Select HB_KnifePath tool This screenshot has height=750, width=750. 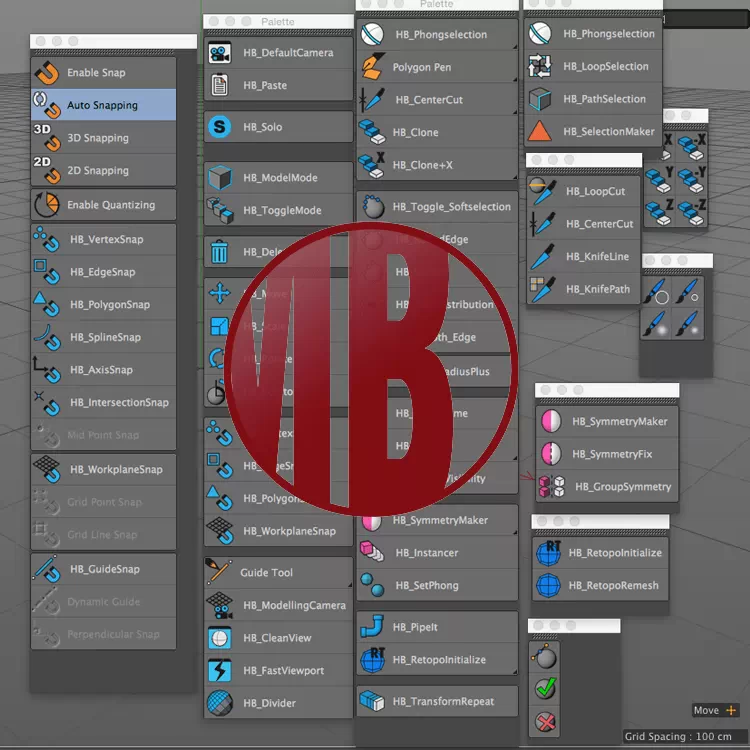tap(583, 289)
